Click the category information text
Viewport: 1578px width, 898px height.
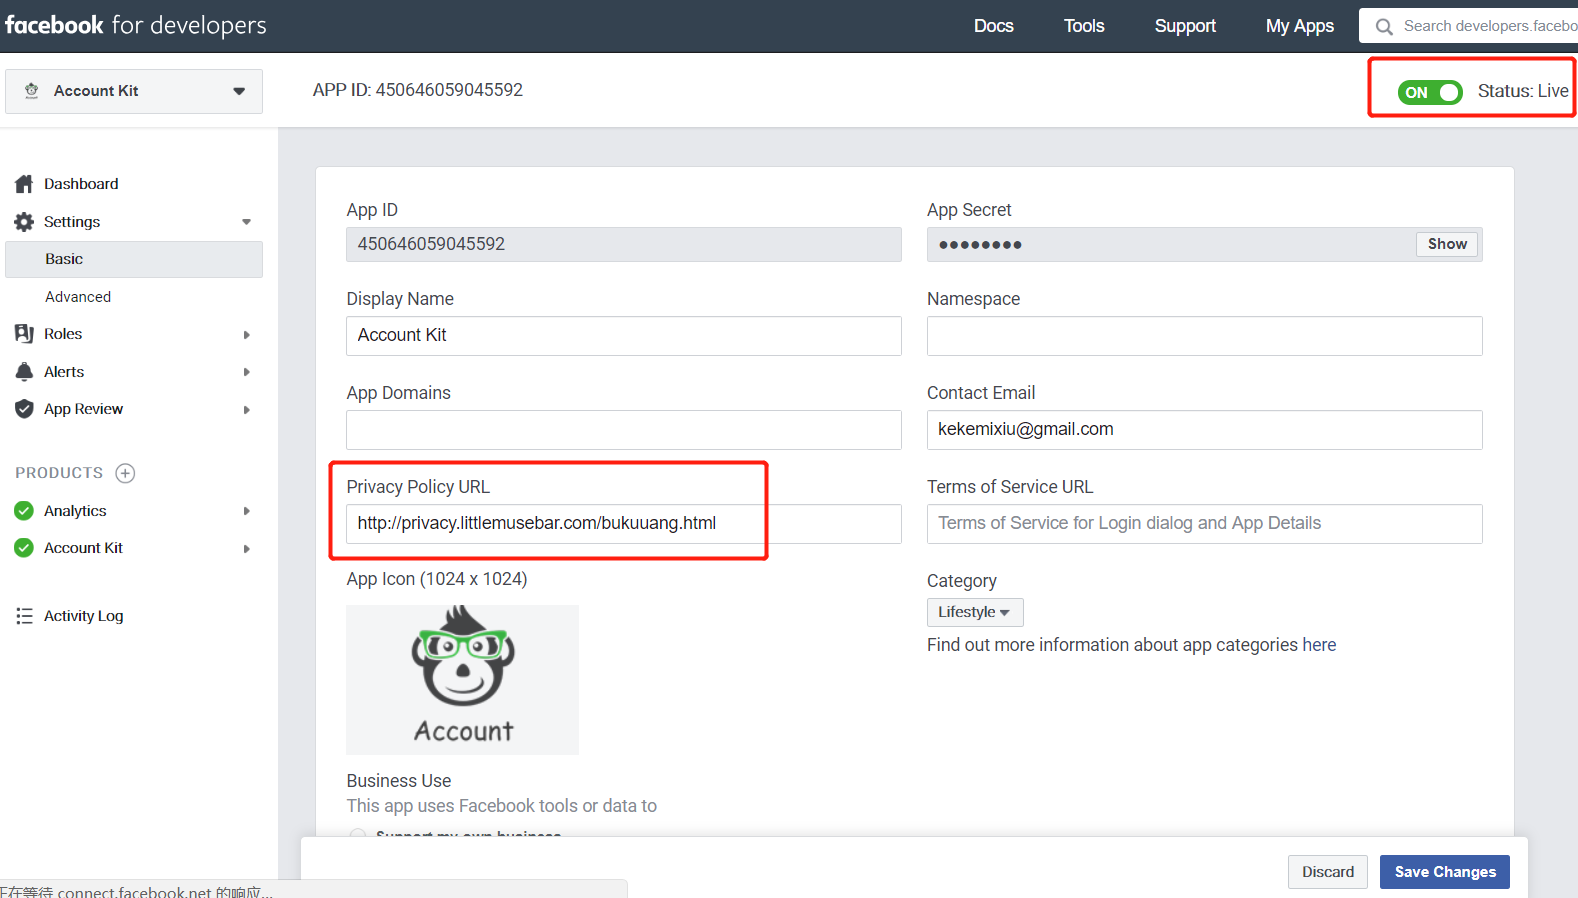click(x=1131, y=645)
